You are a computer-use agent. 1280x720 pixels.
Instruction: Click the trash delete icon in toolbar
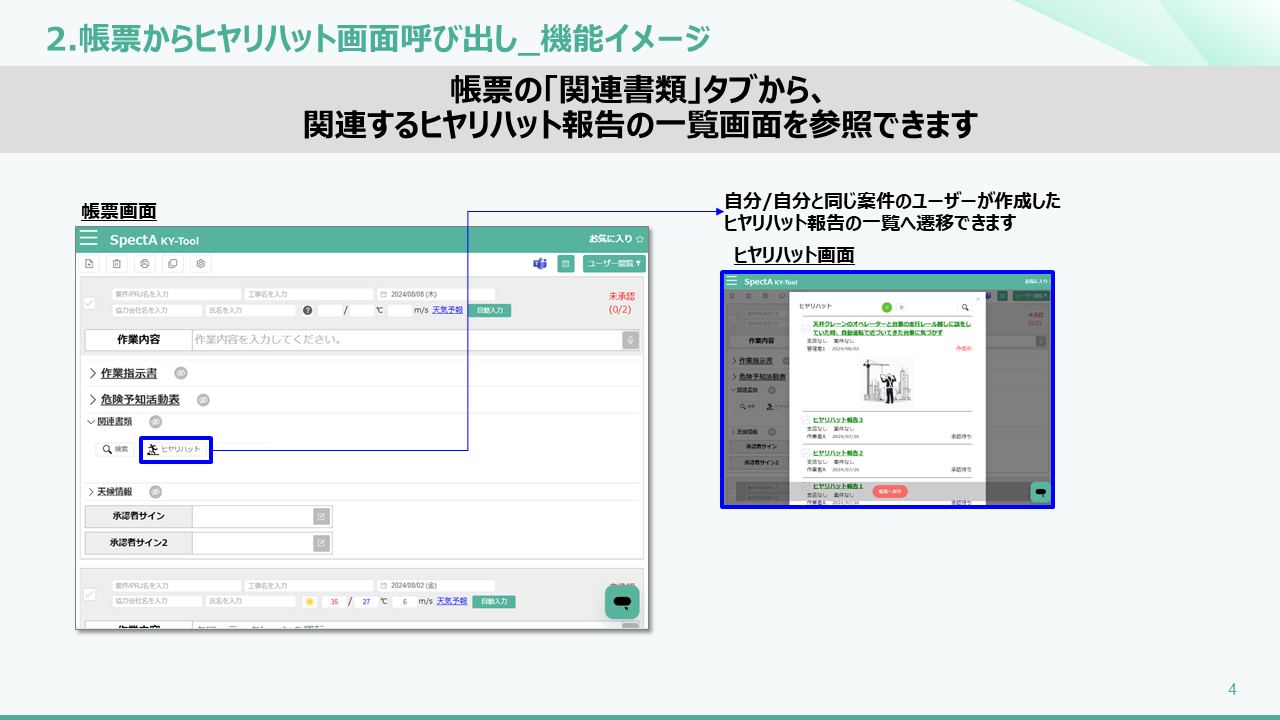[117, 264]
